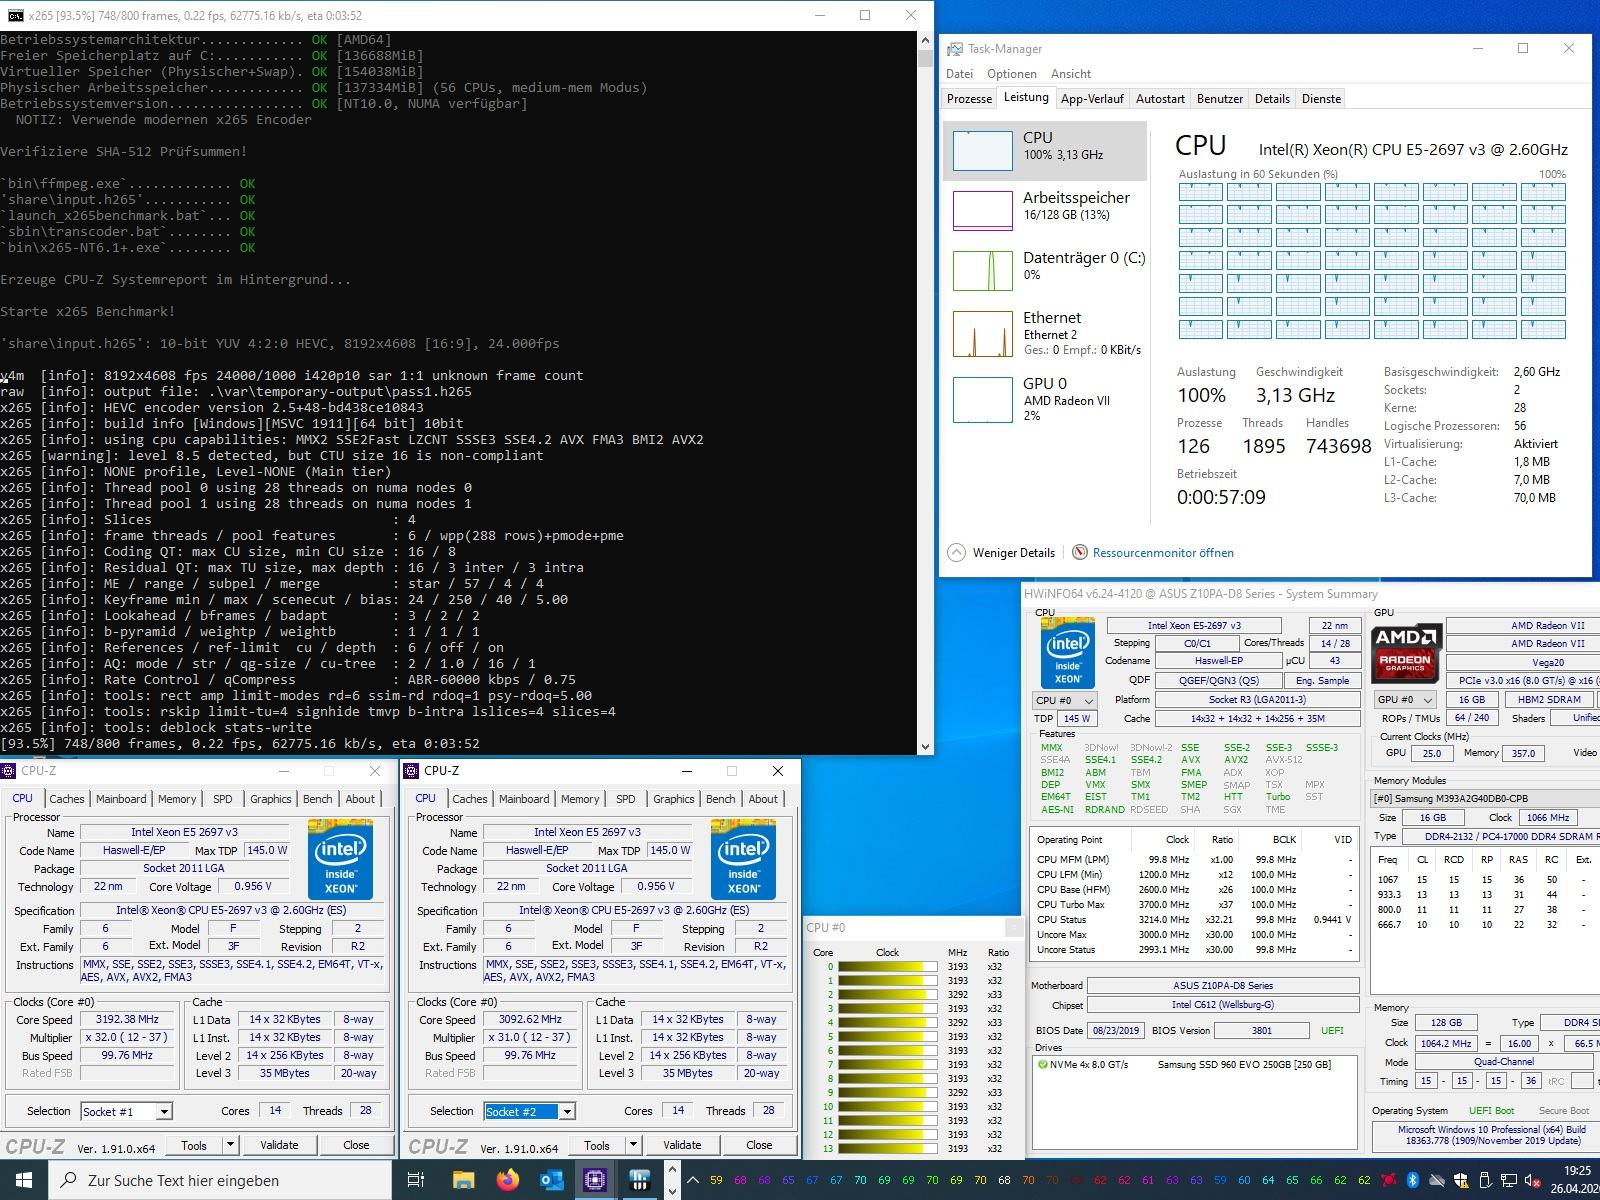The width and height of the screenshot is (1600, 1200).
Task: Open the Optionen menu in Task-Manager
Action: click(1011, 73)
